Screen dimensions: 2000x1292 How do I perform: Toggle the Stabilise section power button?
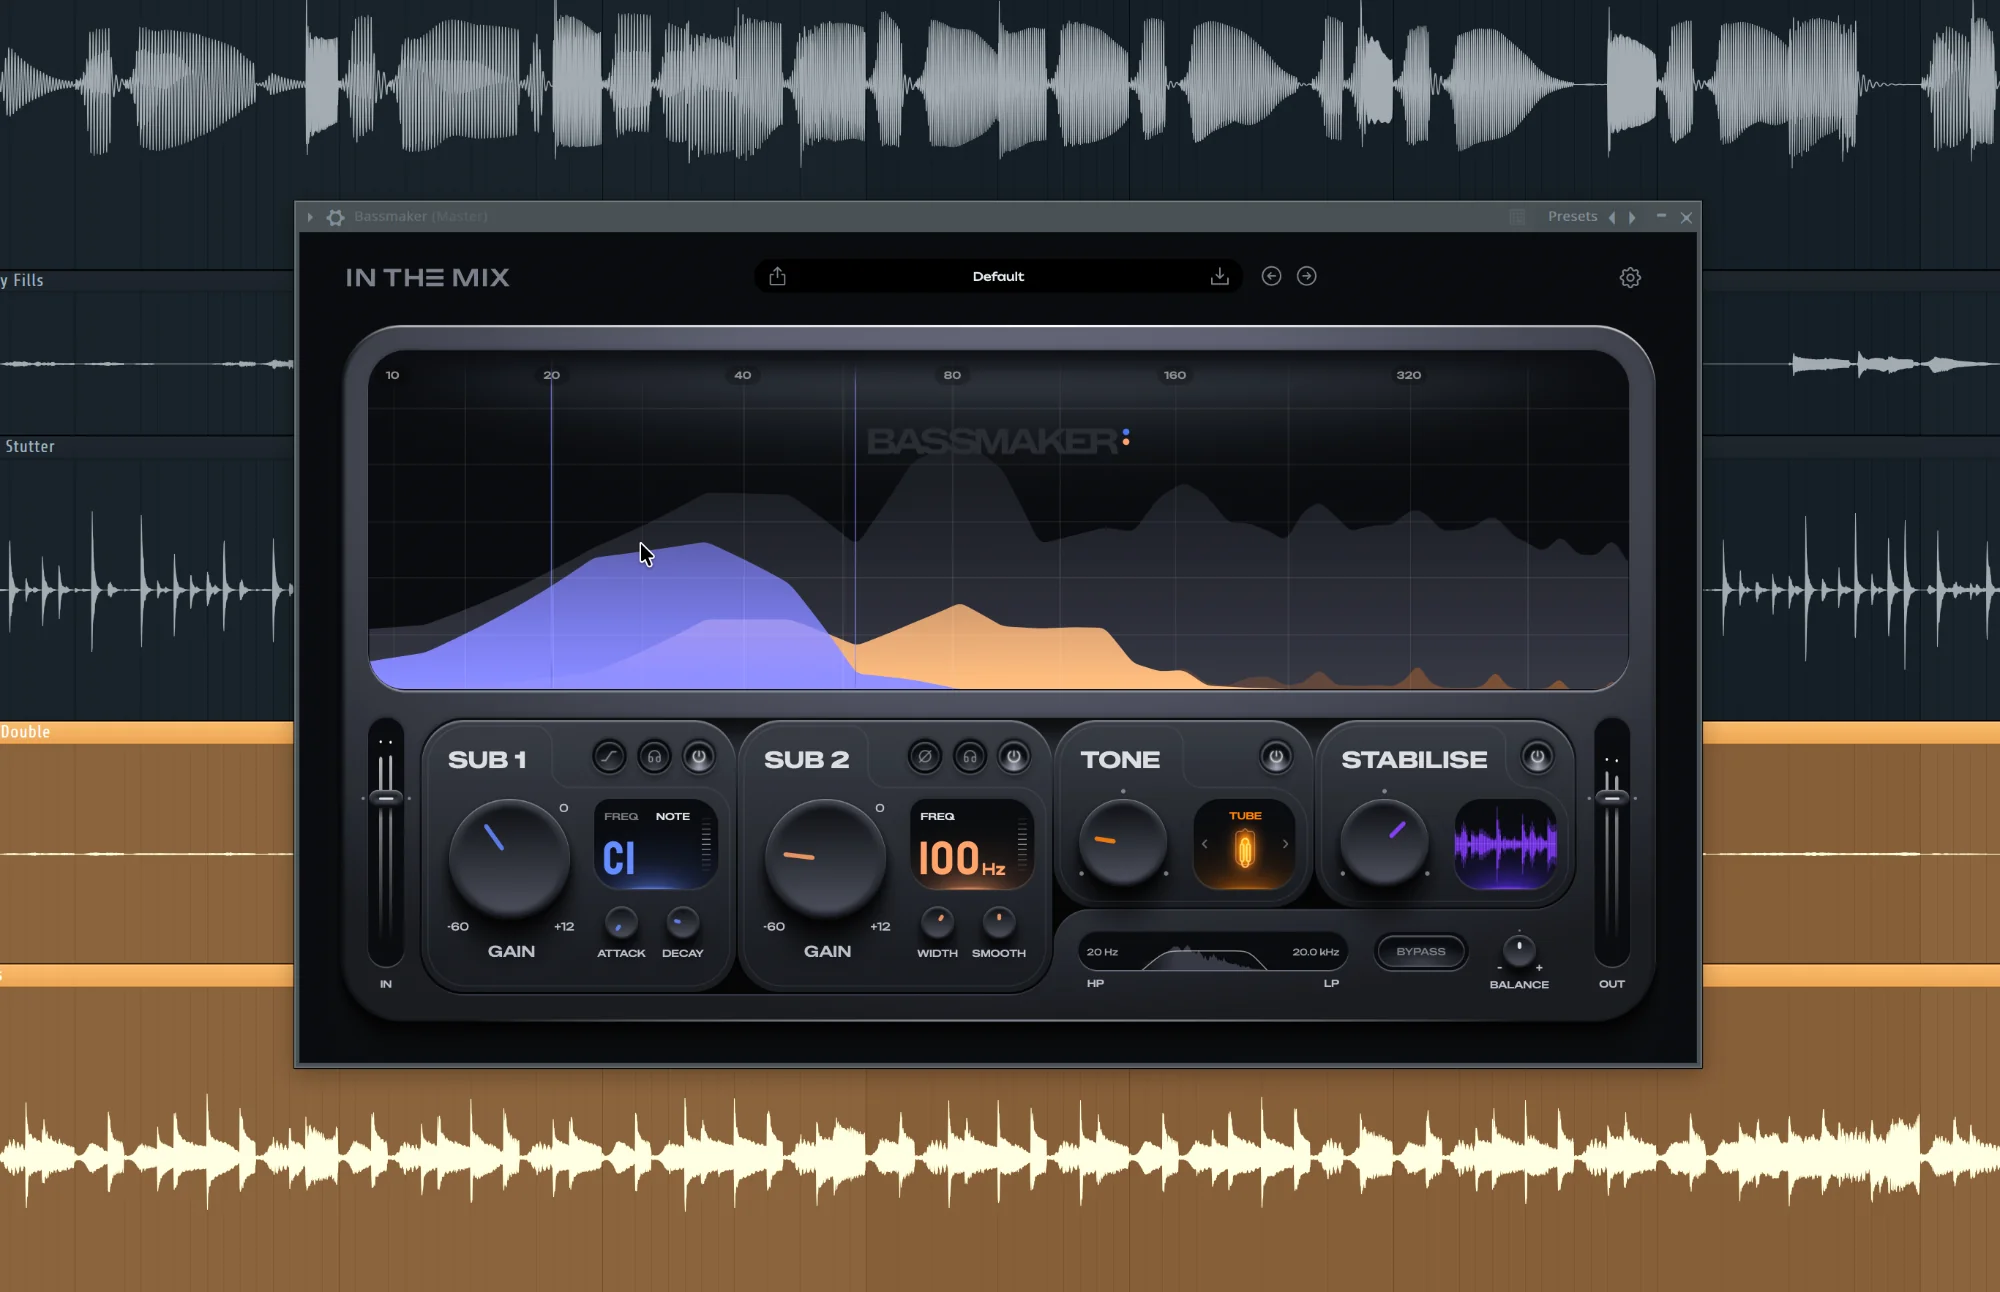(x=1537, y=757)
